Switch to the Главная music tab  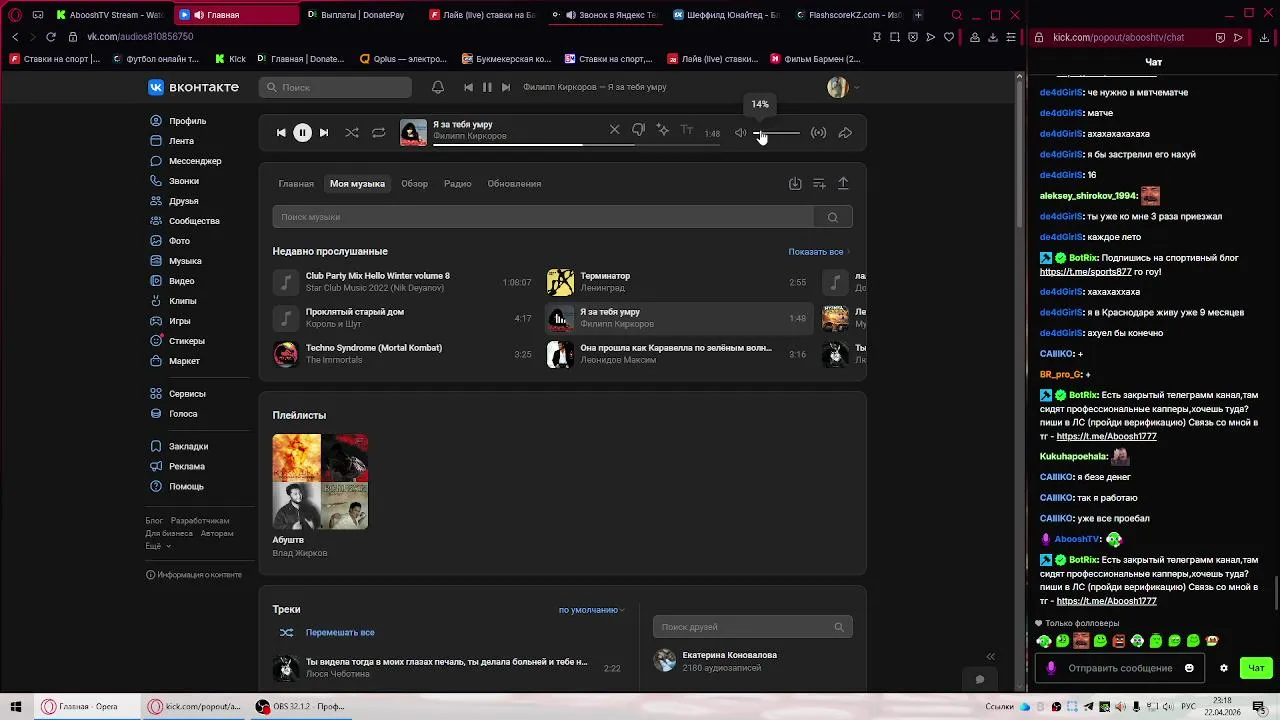click(x=296, y=184)
